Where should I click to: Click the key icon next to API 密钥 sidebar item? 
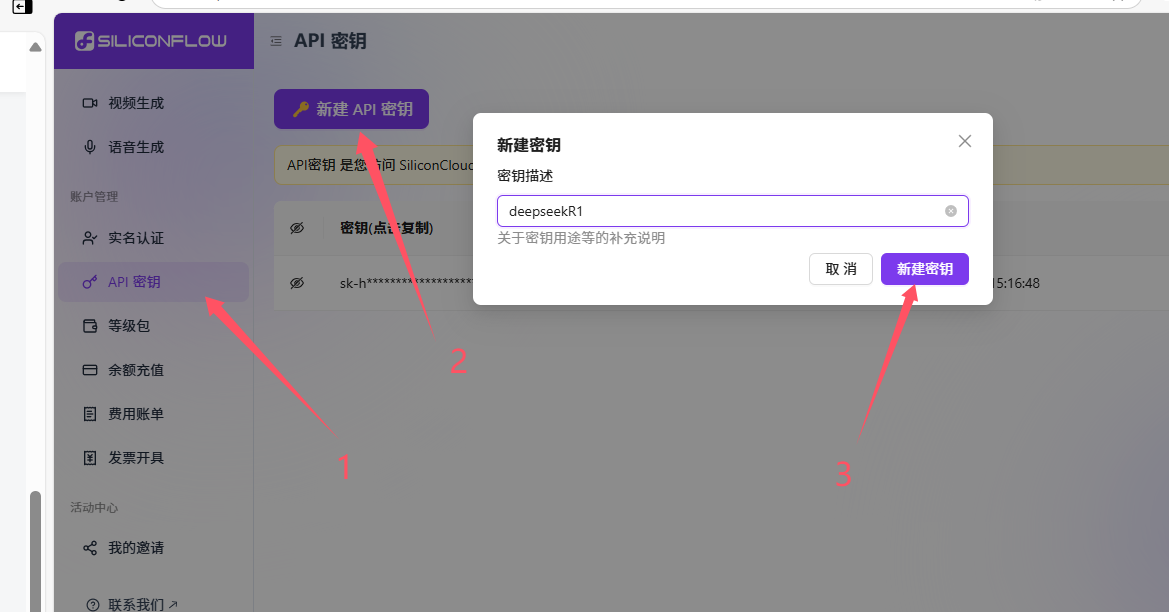(89, 282)
